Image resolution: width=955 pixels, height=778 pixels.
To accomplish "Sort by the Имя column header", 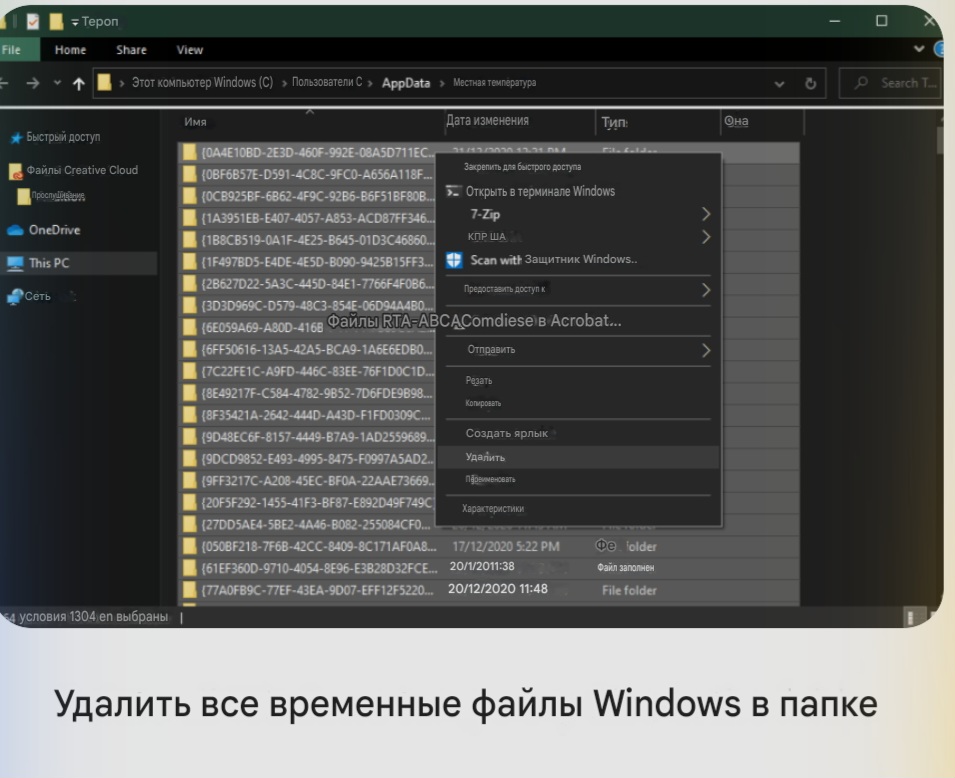I will coord(195,122).
